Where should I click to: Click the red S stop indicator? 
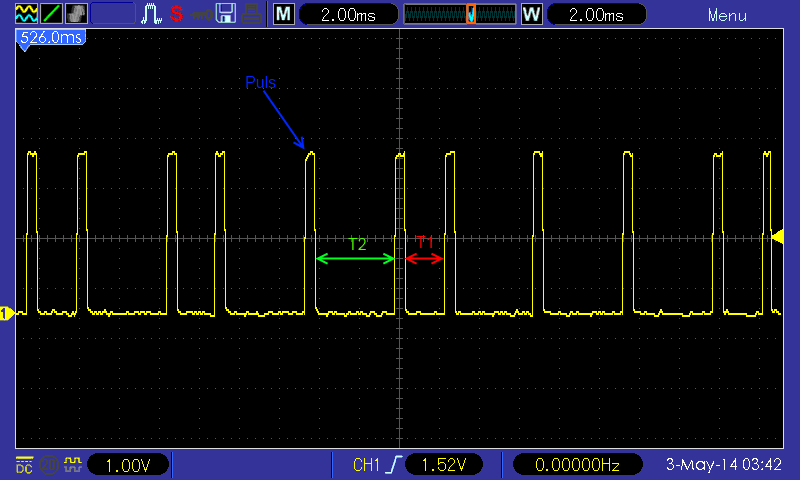pyautogui.click(x=176, y=14)
